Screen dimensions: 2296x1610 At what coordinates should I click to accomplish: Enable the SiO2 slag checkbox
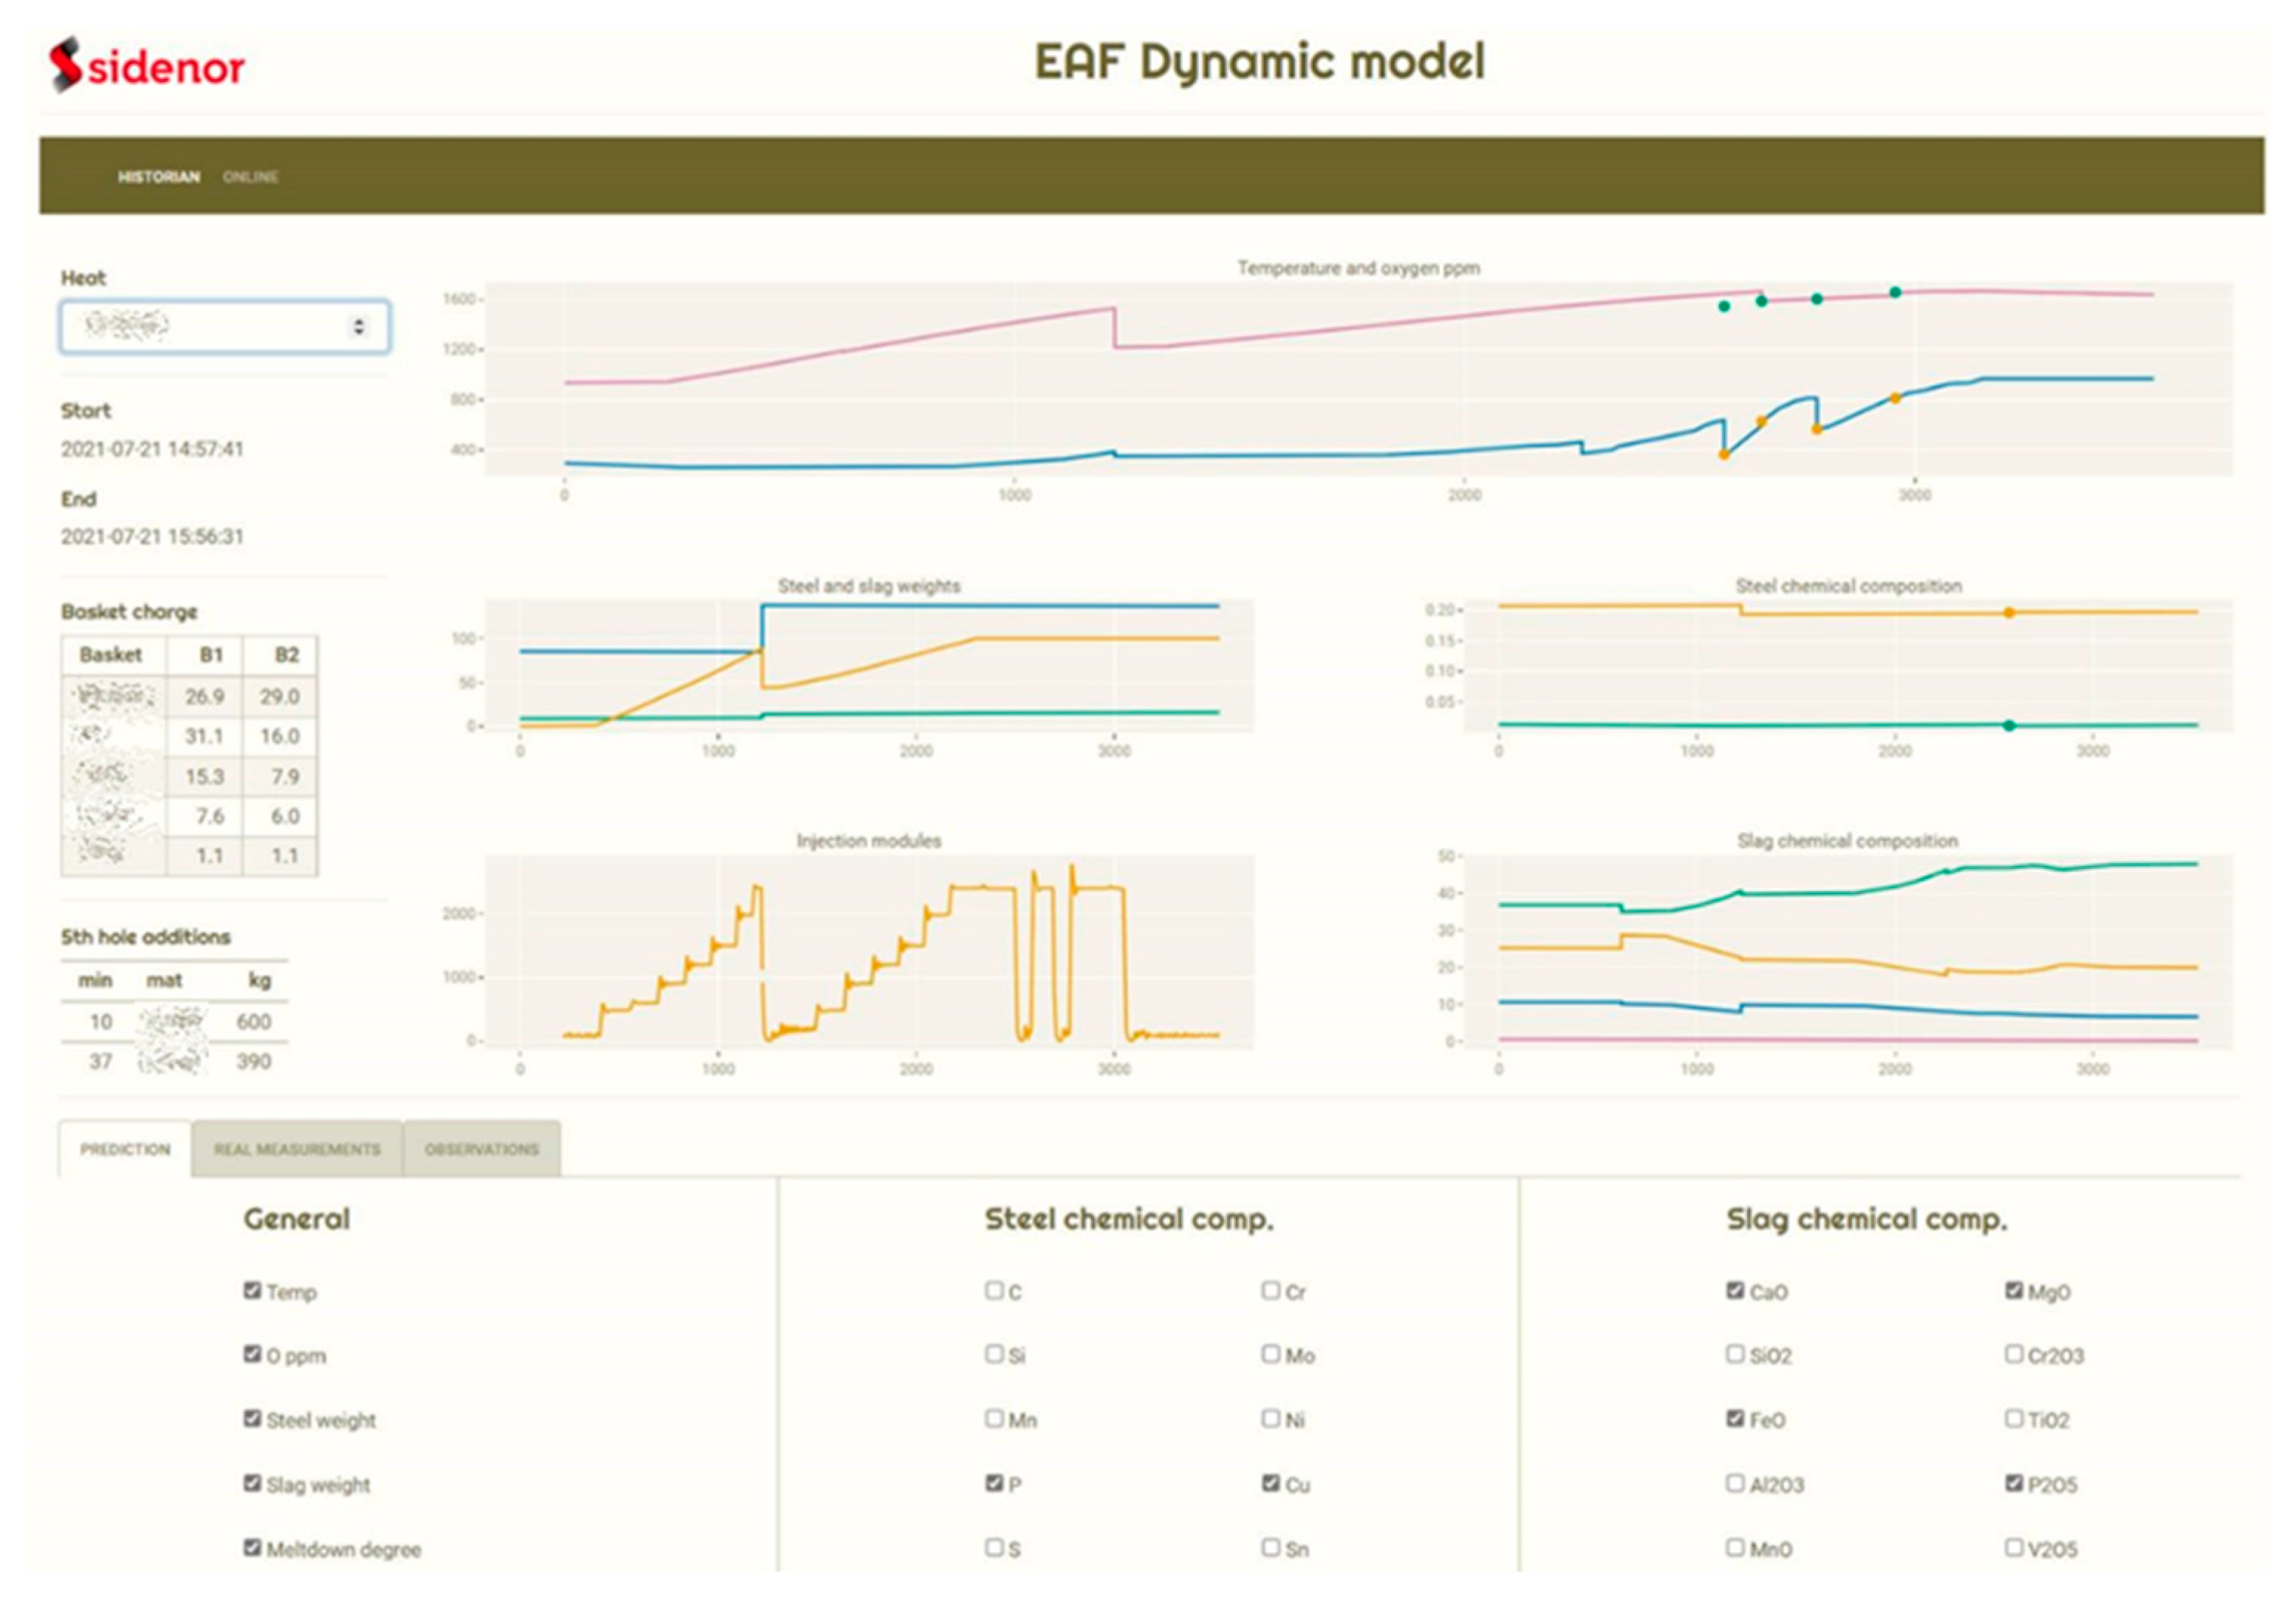[x=1735, y=1354]
